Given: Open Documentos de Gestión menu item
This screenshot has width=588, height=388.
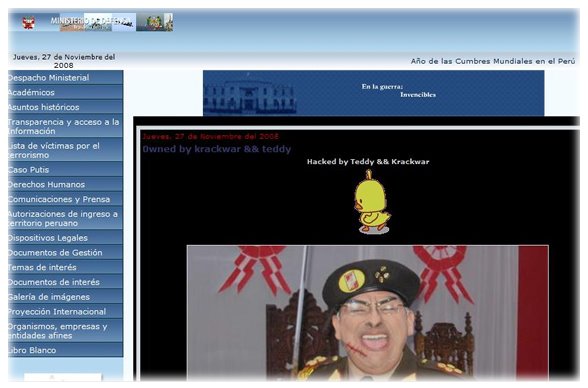Looking at the screenshot, I should point(66,252).
